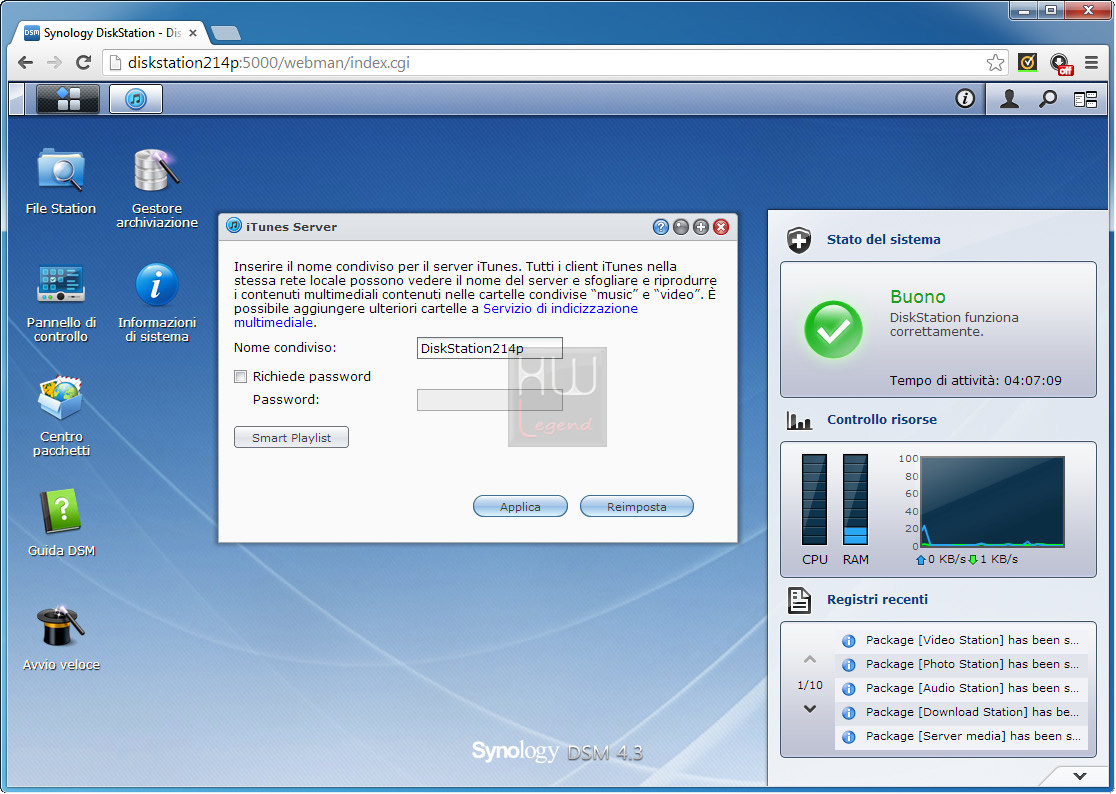Maximize the iTunes Server window
Viewport: 1116px width, 794px height.
pos(701,227)
